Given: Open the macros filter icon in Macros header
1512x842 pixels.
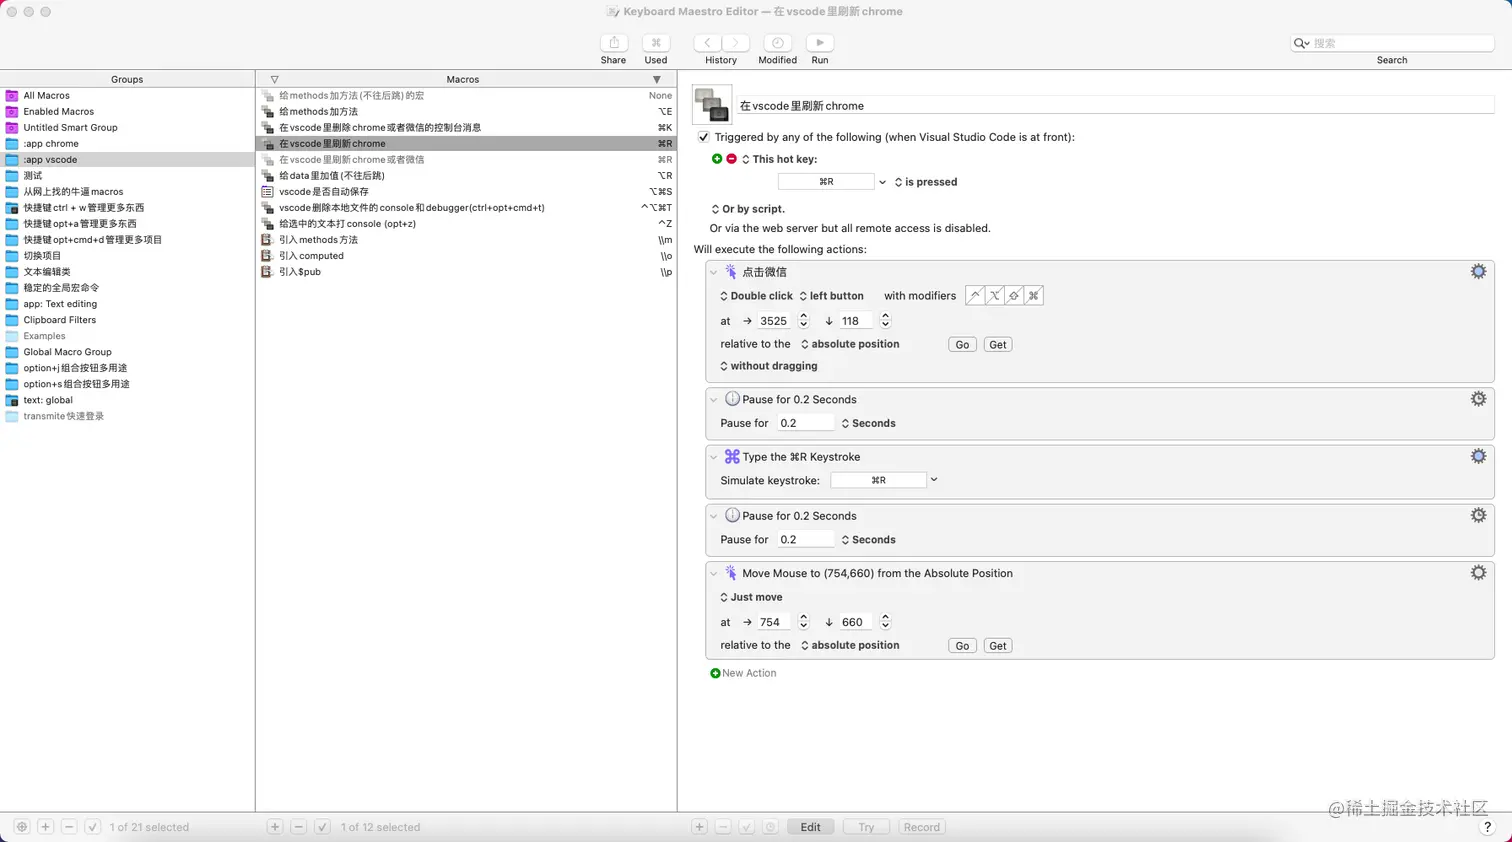Looking at the screenshot, I should (274, 79).
